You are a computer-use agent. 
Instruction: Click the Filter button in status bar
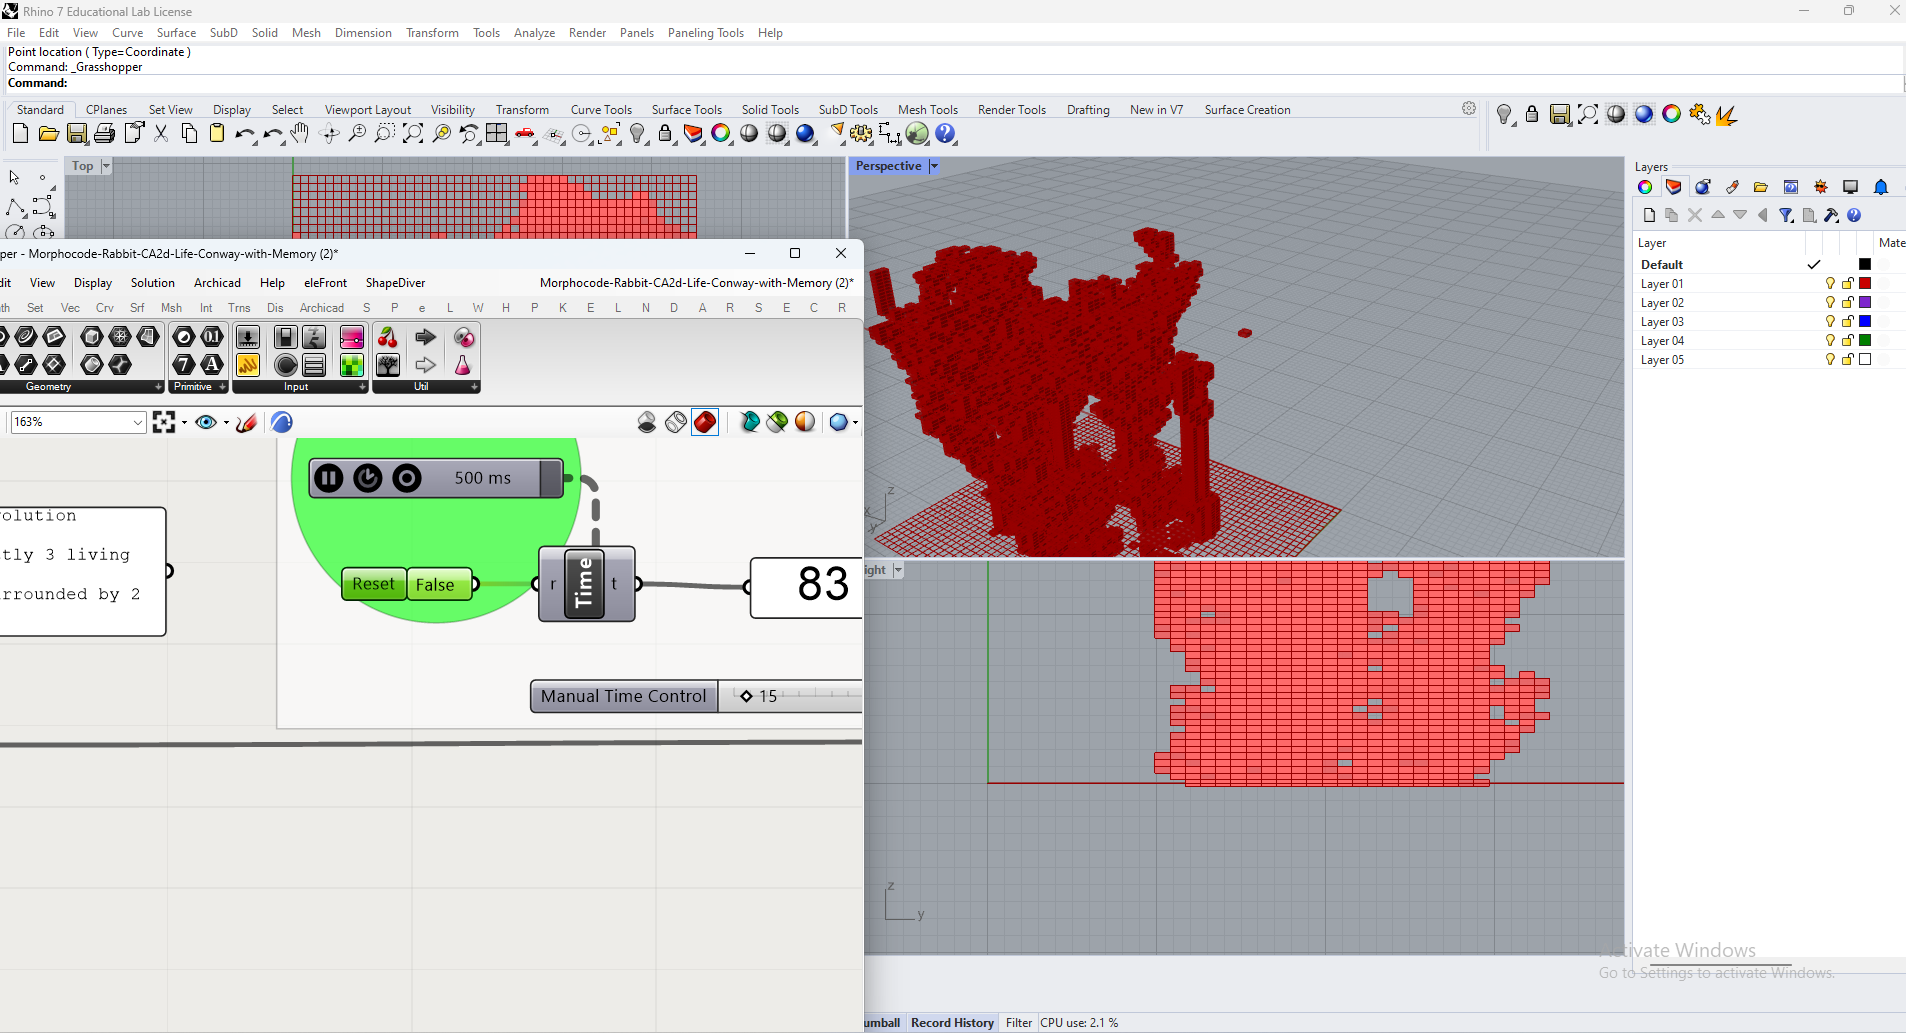pos(1019,1023)
